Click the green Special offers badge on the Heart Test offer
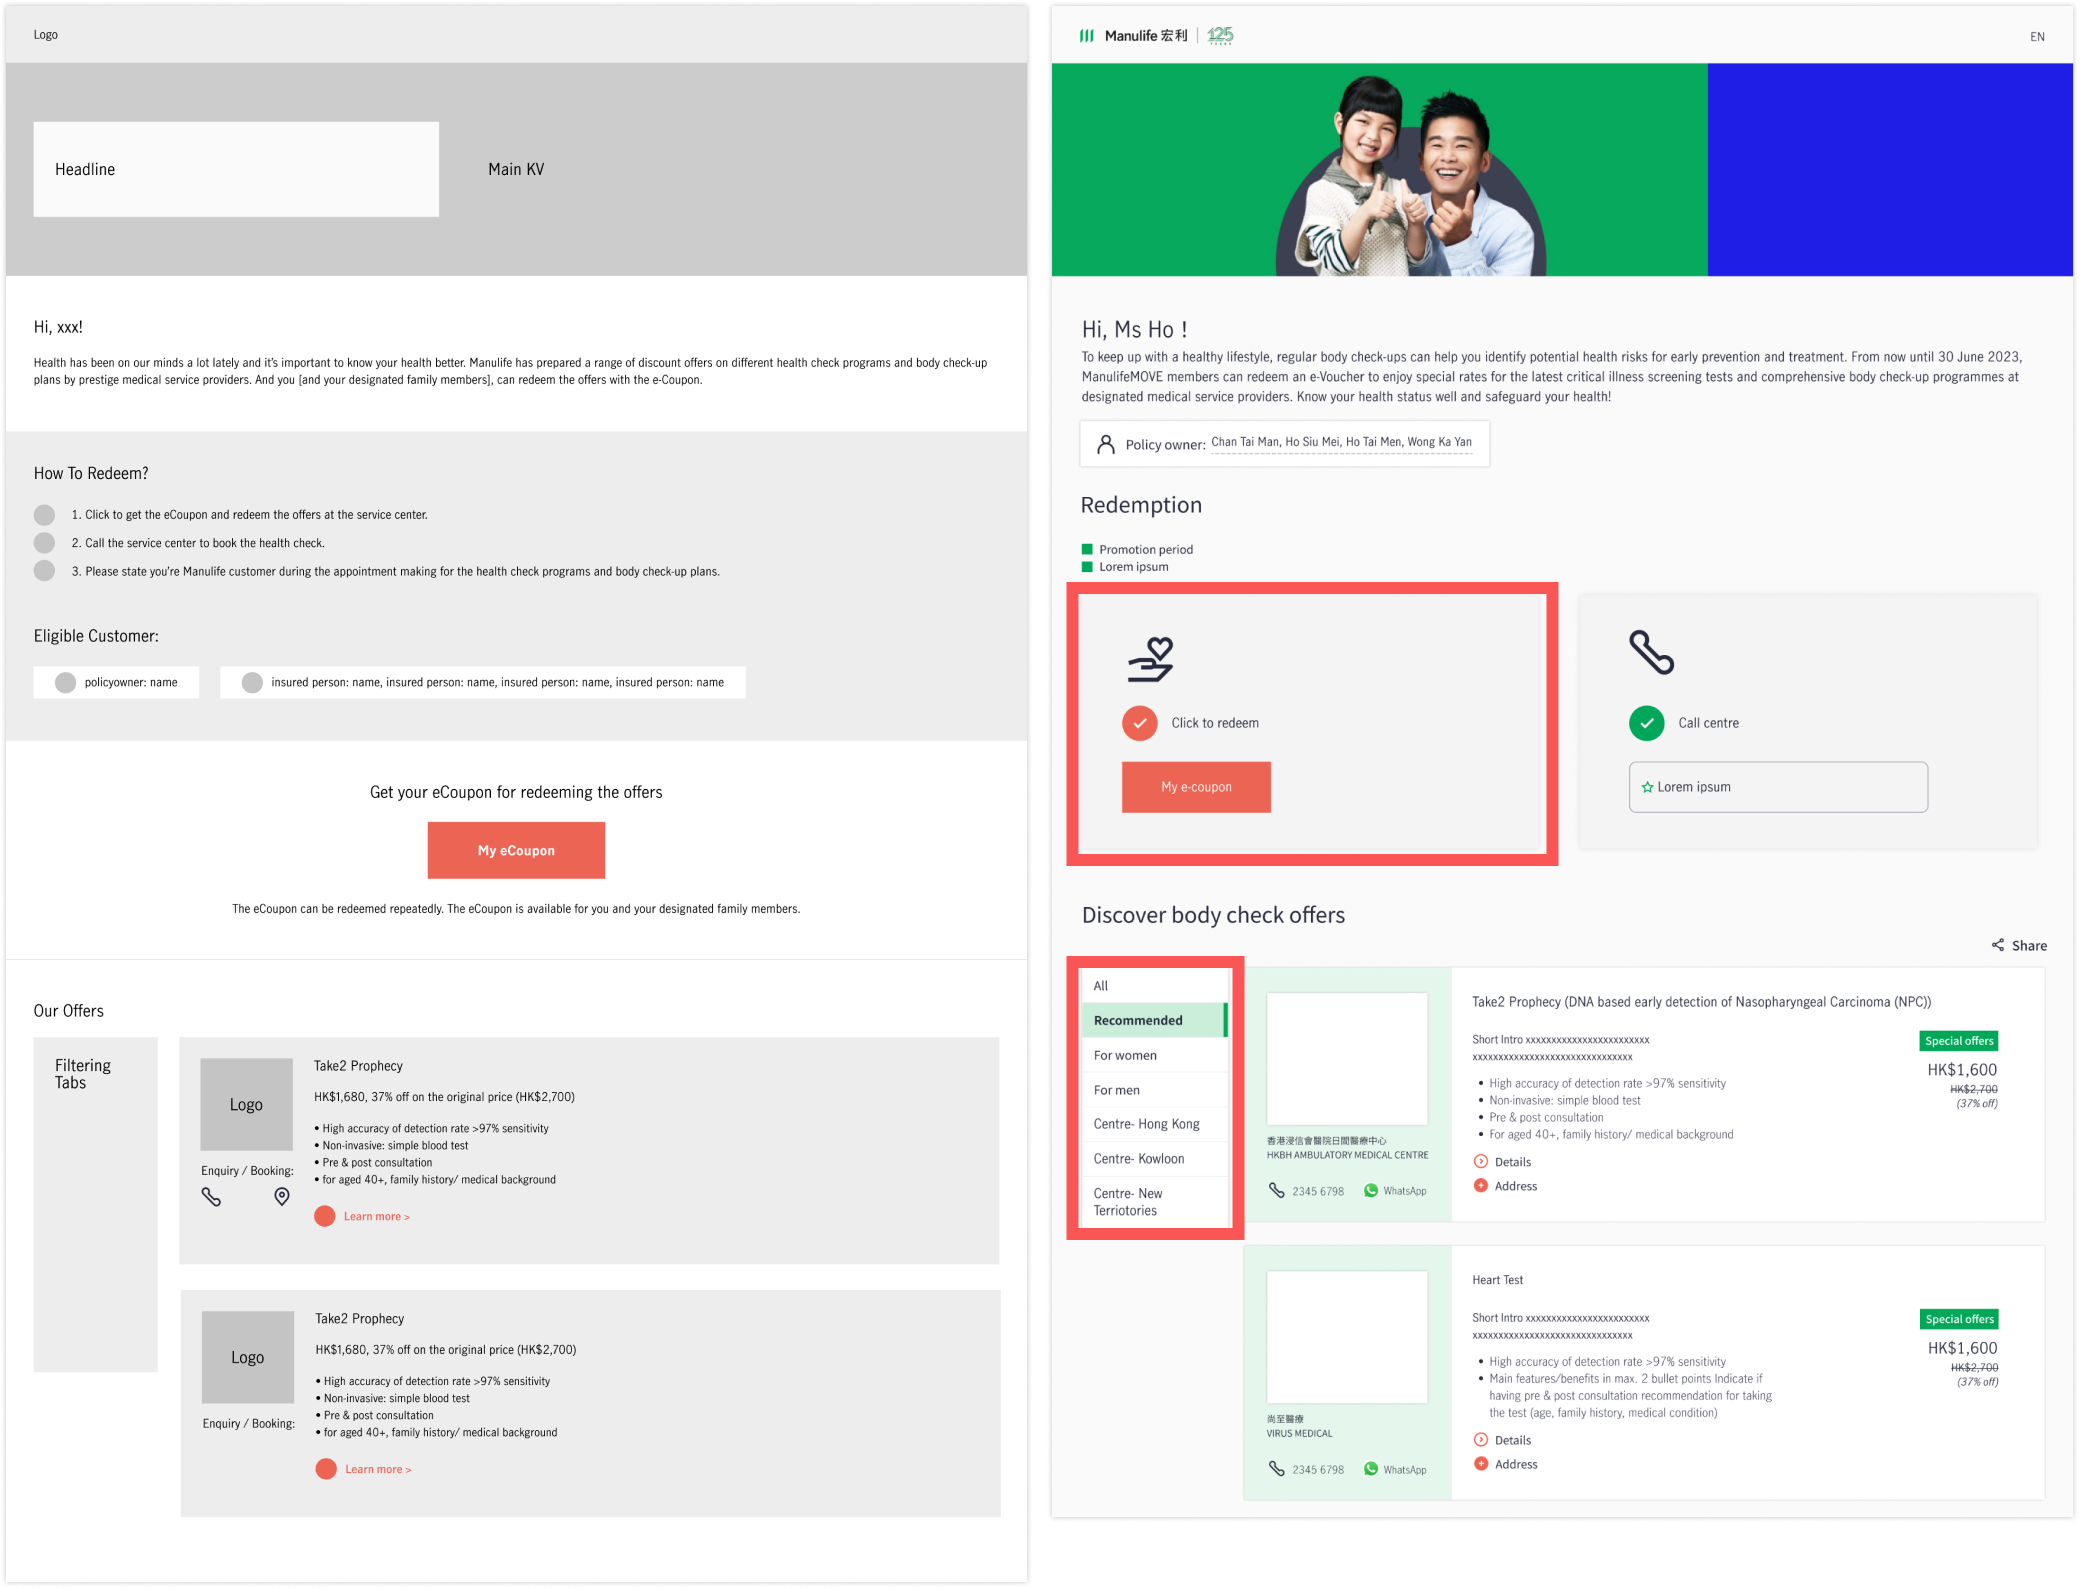Screen dimensions: 2080x1588 (1959, 1319)
